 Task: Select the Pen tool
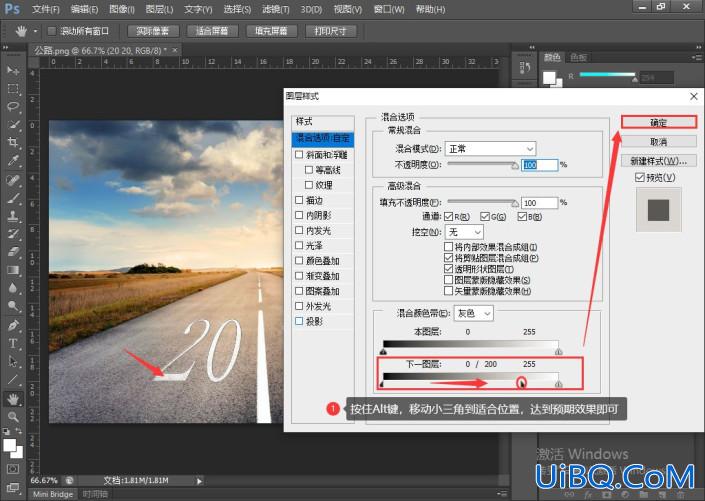coord(13,325)
